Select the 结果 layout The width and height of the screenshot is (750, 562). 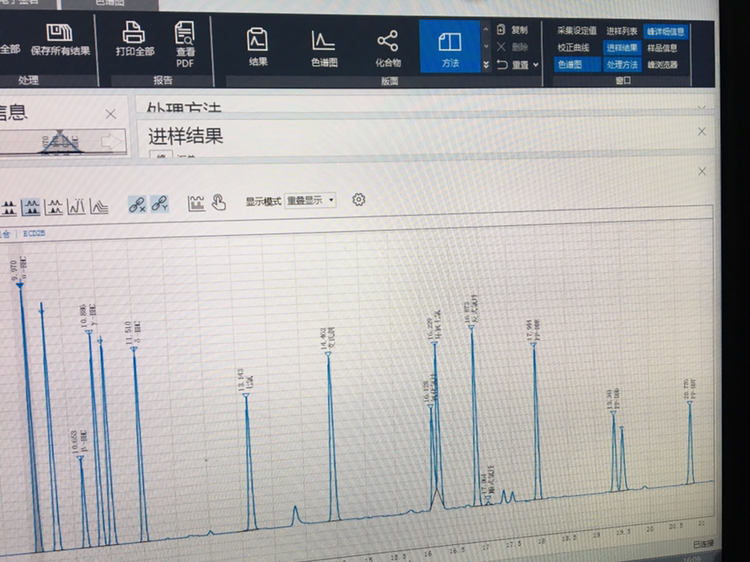tap(257, 46)
